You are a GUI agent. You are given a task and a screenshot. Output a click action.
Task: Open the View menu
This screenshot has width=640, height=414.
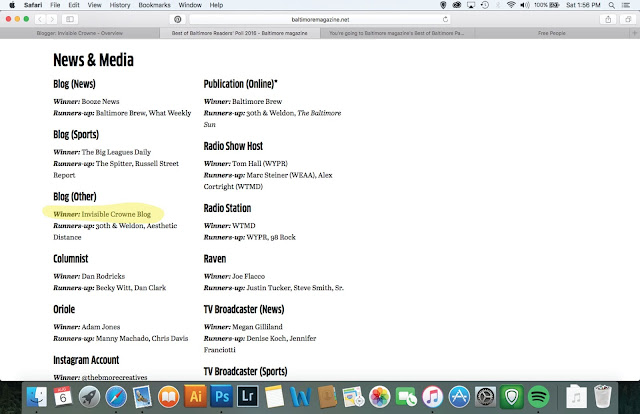[94, 5]
